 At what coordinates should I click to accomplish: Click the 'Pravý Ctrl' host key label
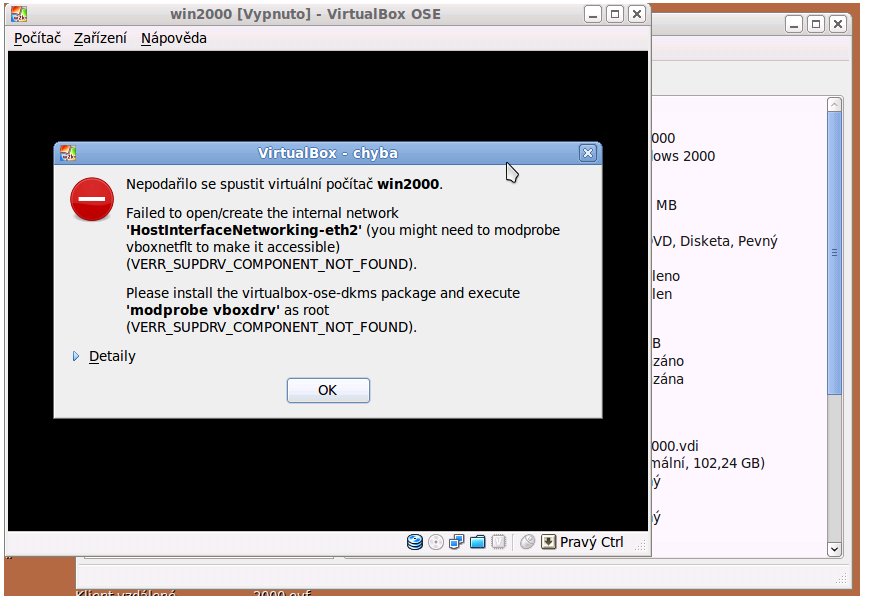click(592, 542)
